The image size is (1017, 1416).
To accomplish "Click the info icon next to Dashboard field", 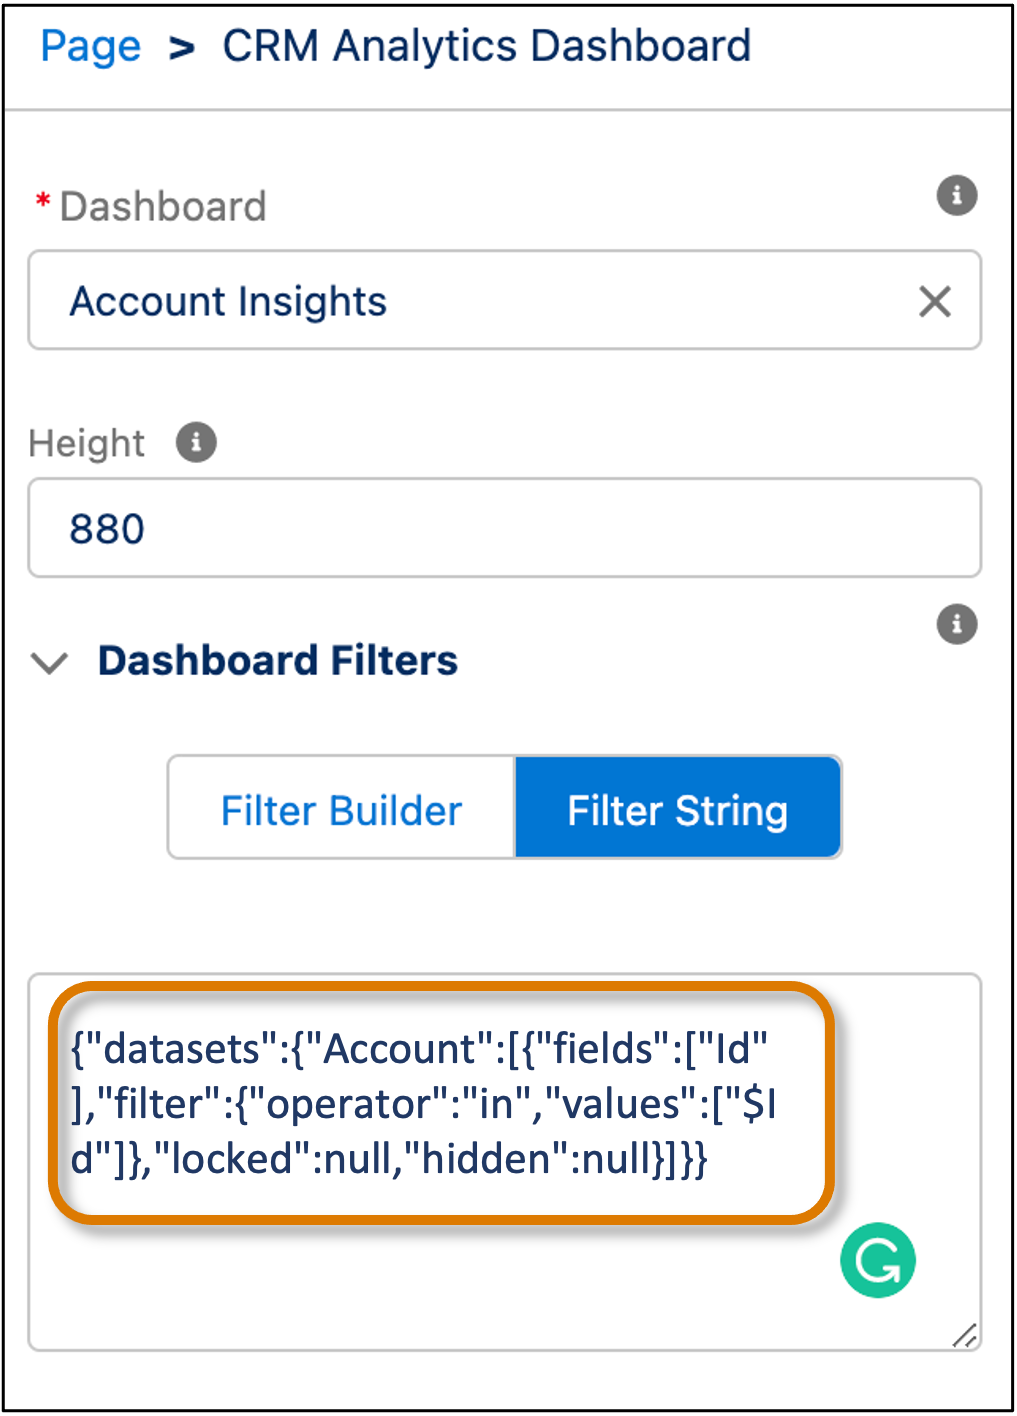I will tap(956, 196).
